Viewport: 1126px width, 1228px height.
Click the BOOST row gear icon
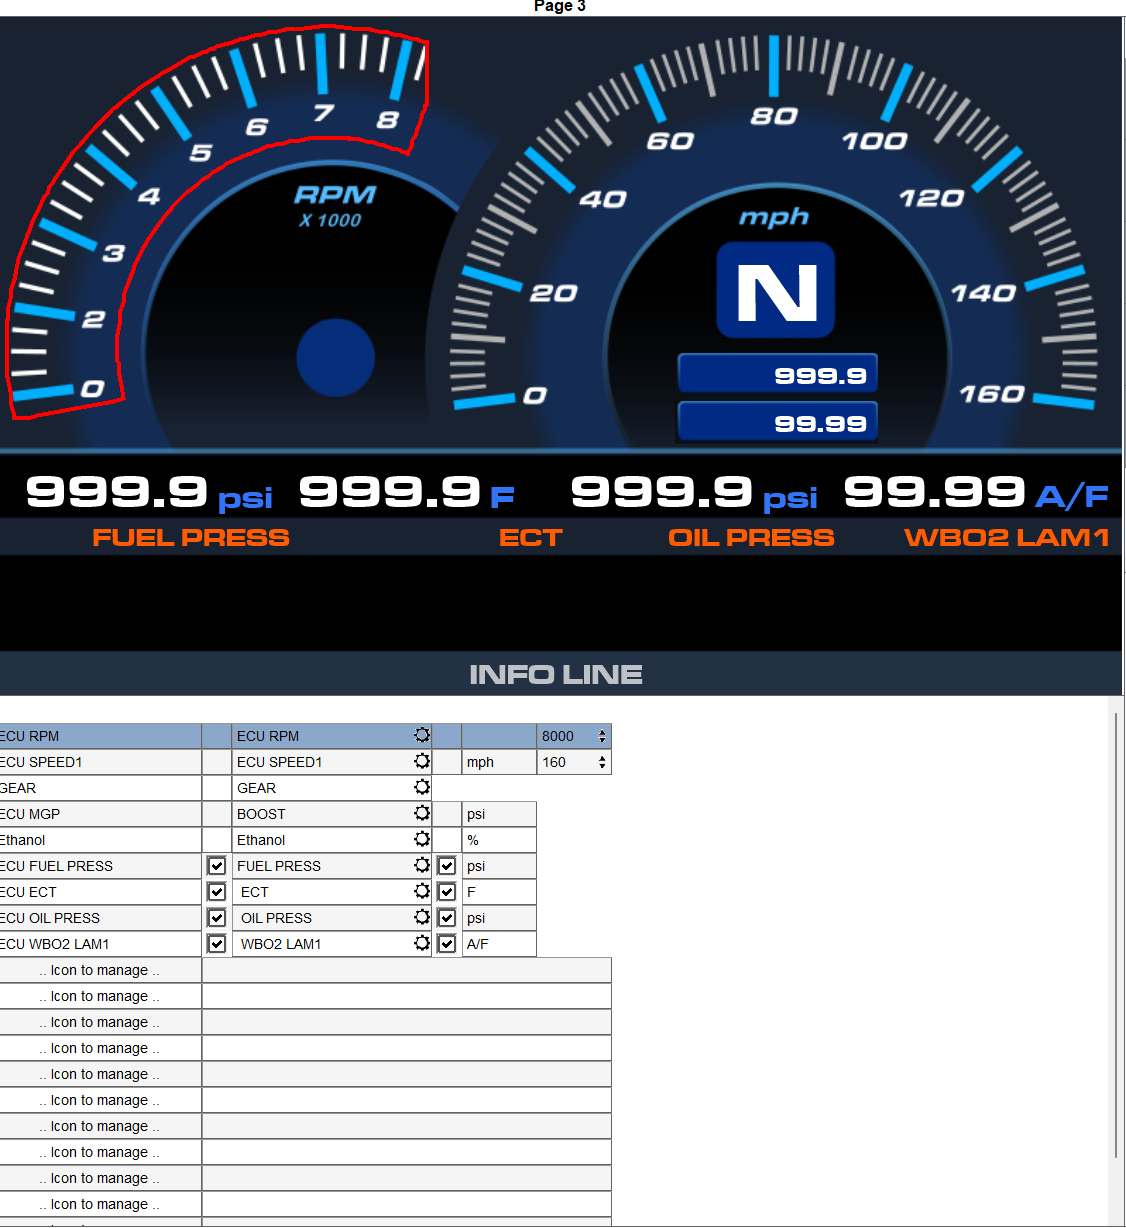[x=422, y=813]
